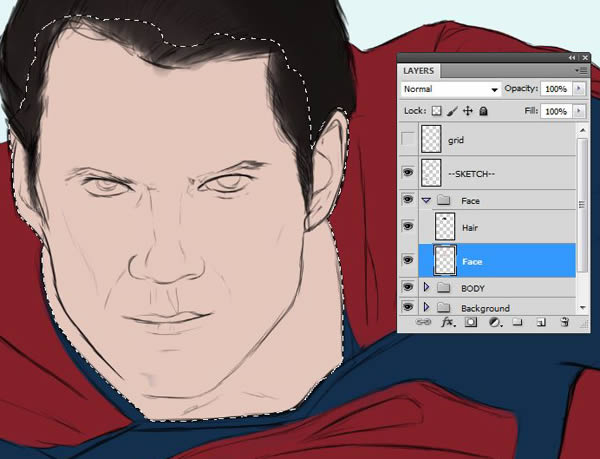Click the --SKETCH-- layer thumbnail
The image size is (600, 459).
tap(431, 173)
